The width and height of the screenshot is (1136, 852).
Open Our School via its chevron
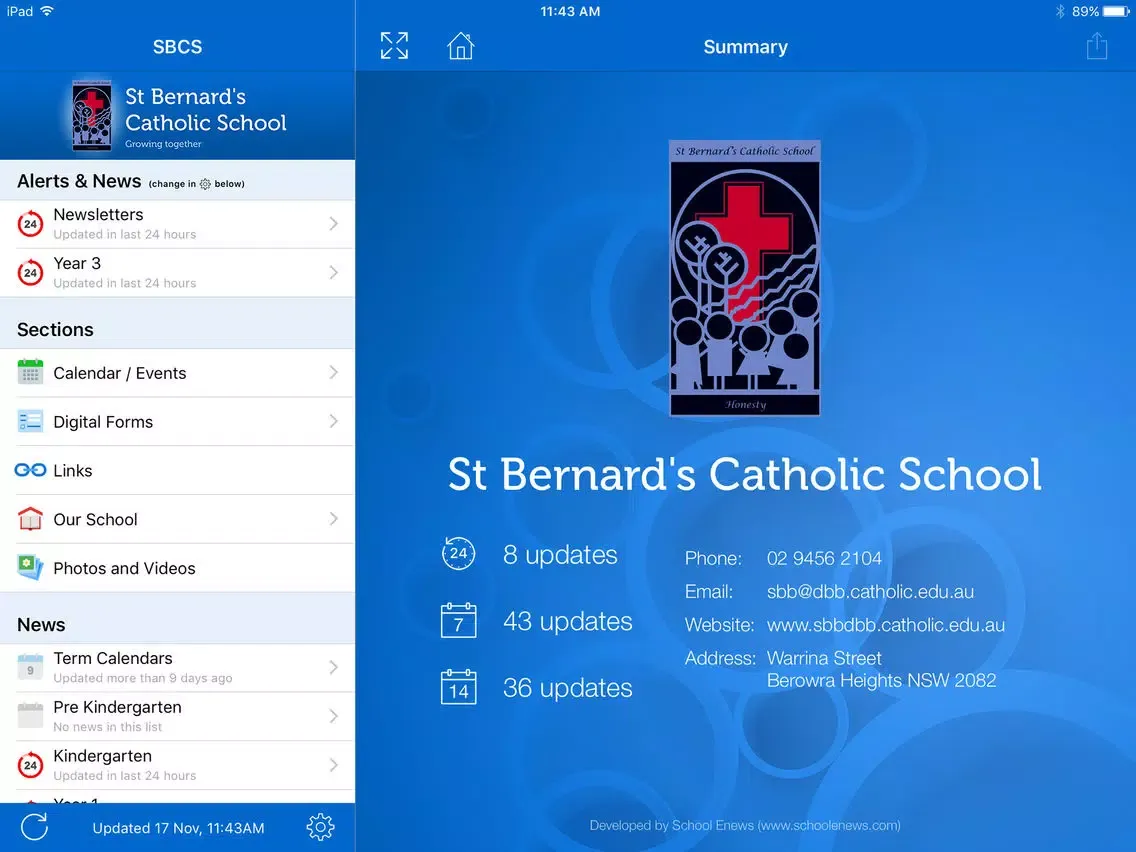pyautogui.click(x=333, y=518)
